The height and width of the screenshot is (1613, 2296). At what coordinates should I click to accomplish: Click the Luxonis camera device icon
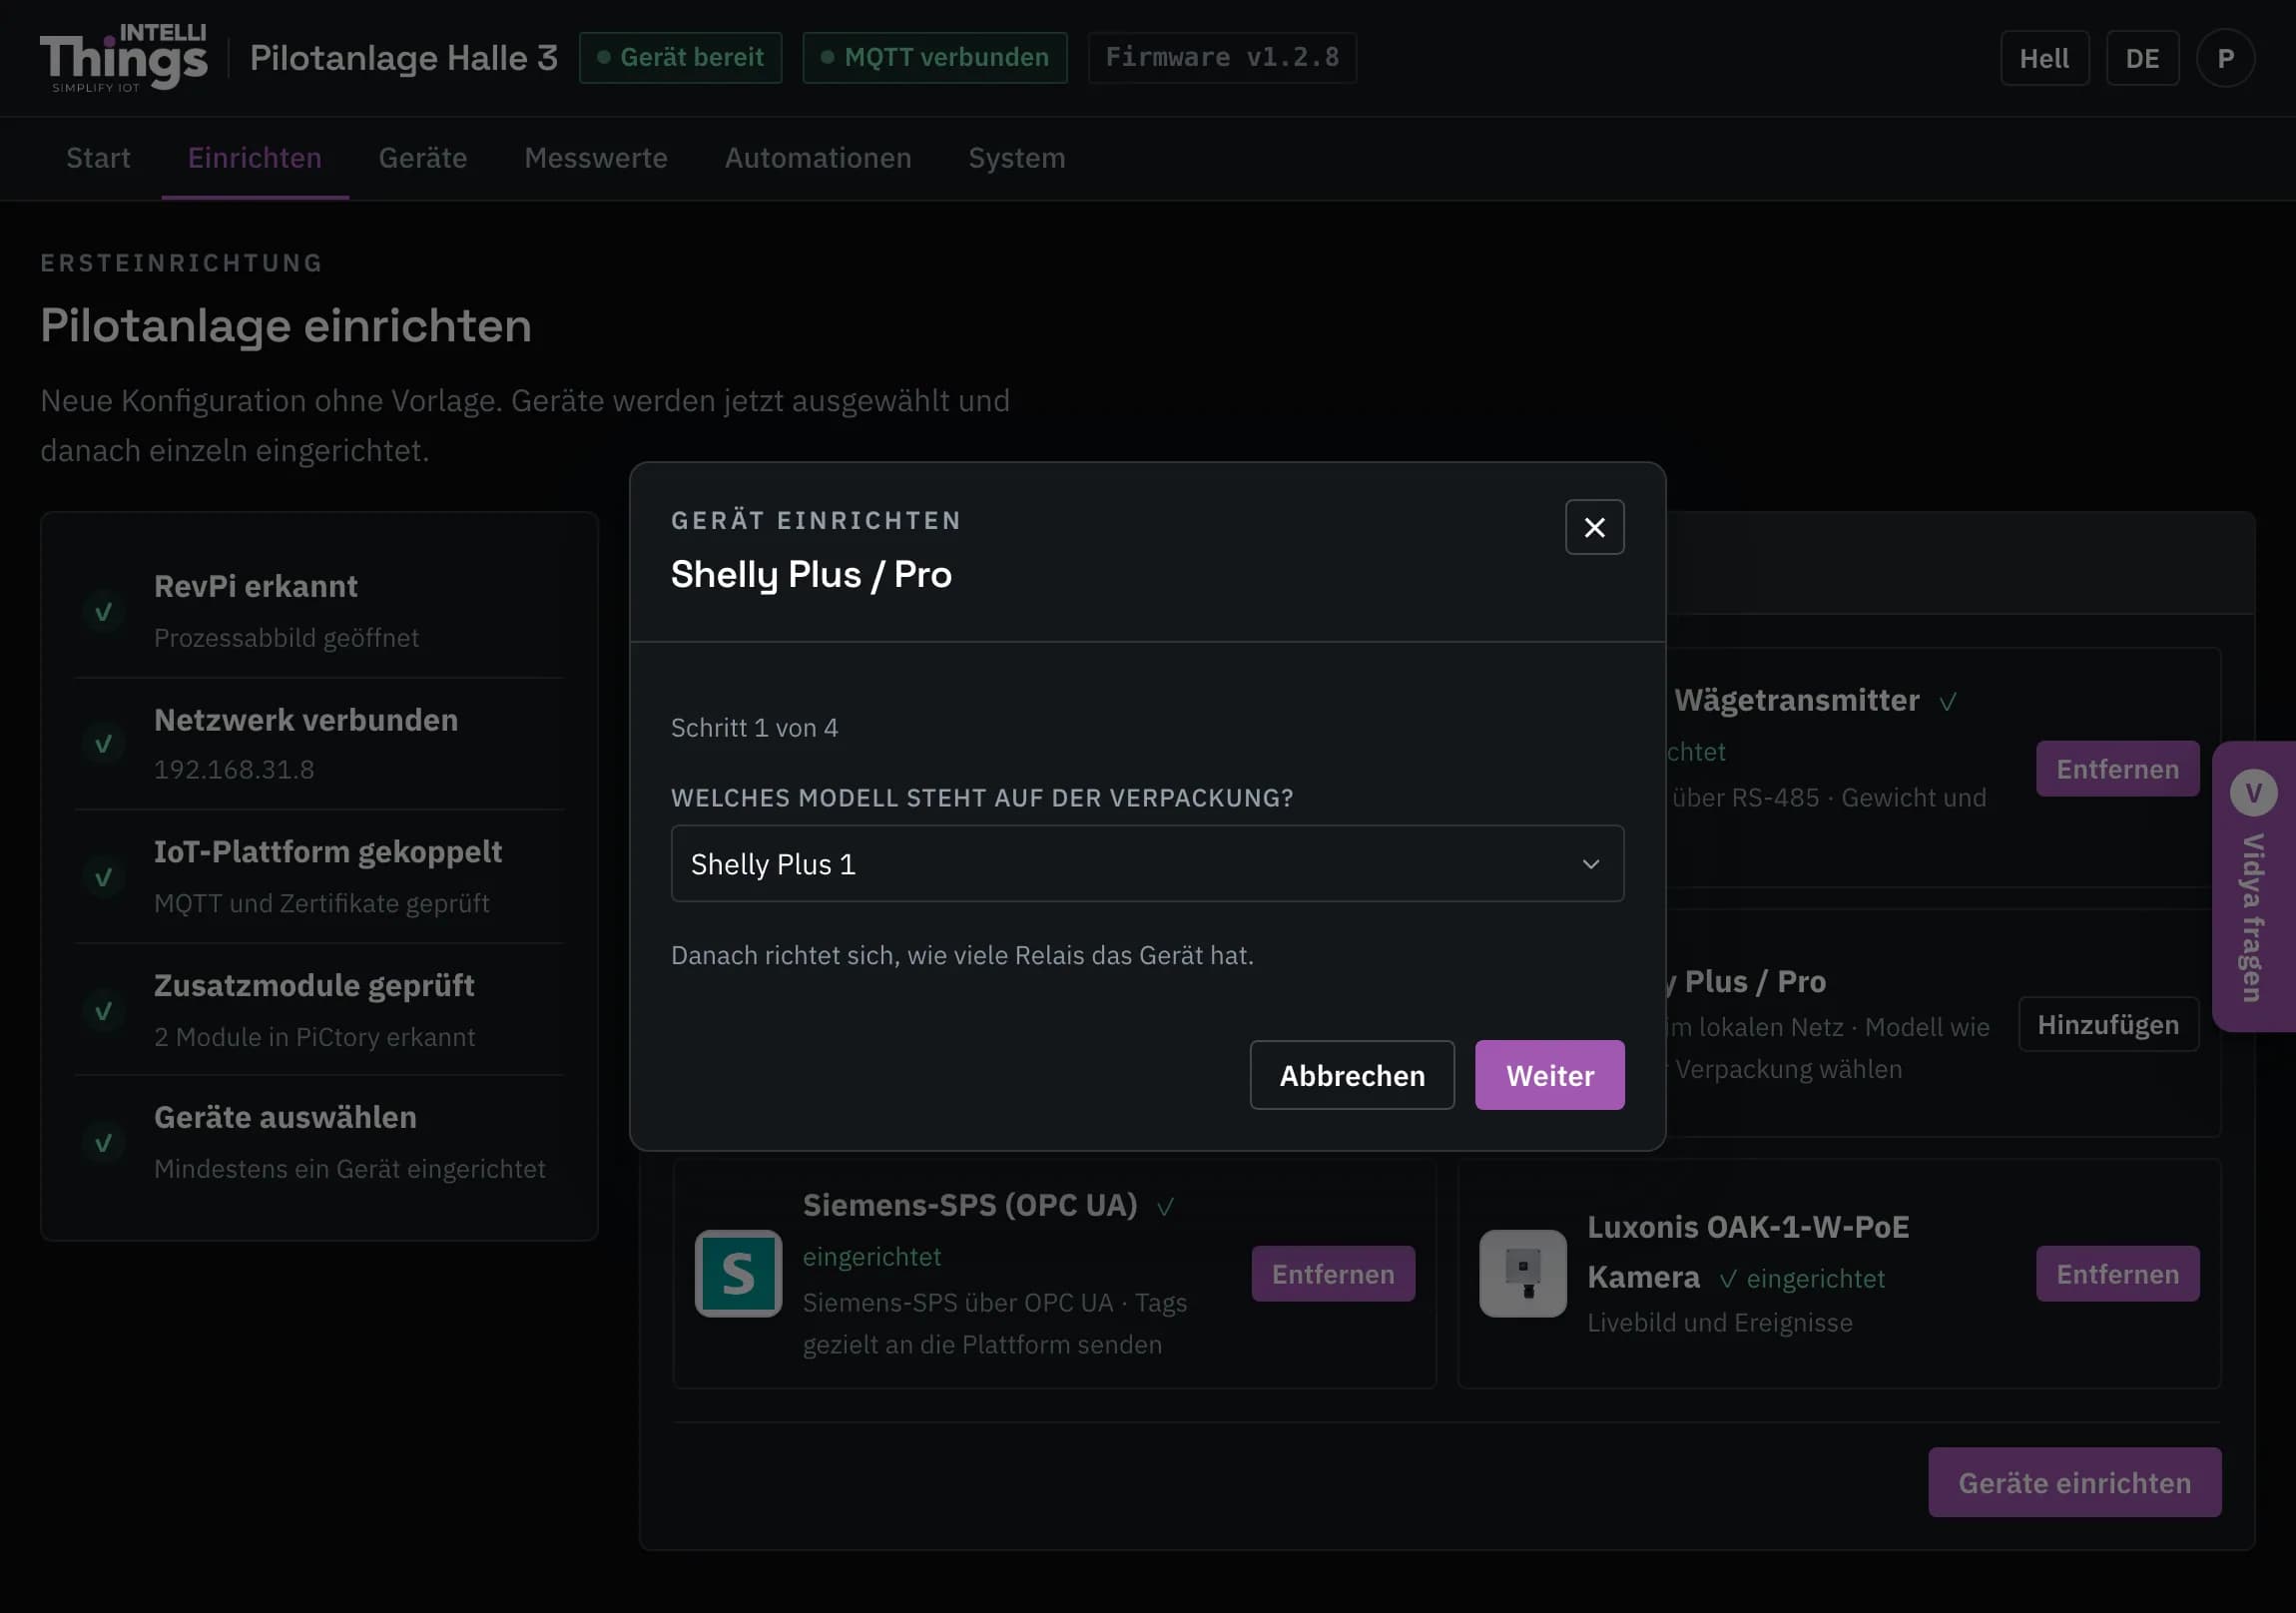tap(1522, 1273)
